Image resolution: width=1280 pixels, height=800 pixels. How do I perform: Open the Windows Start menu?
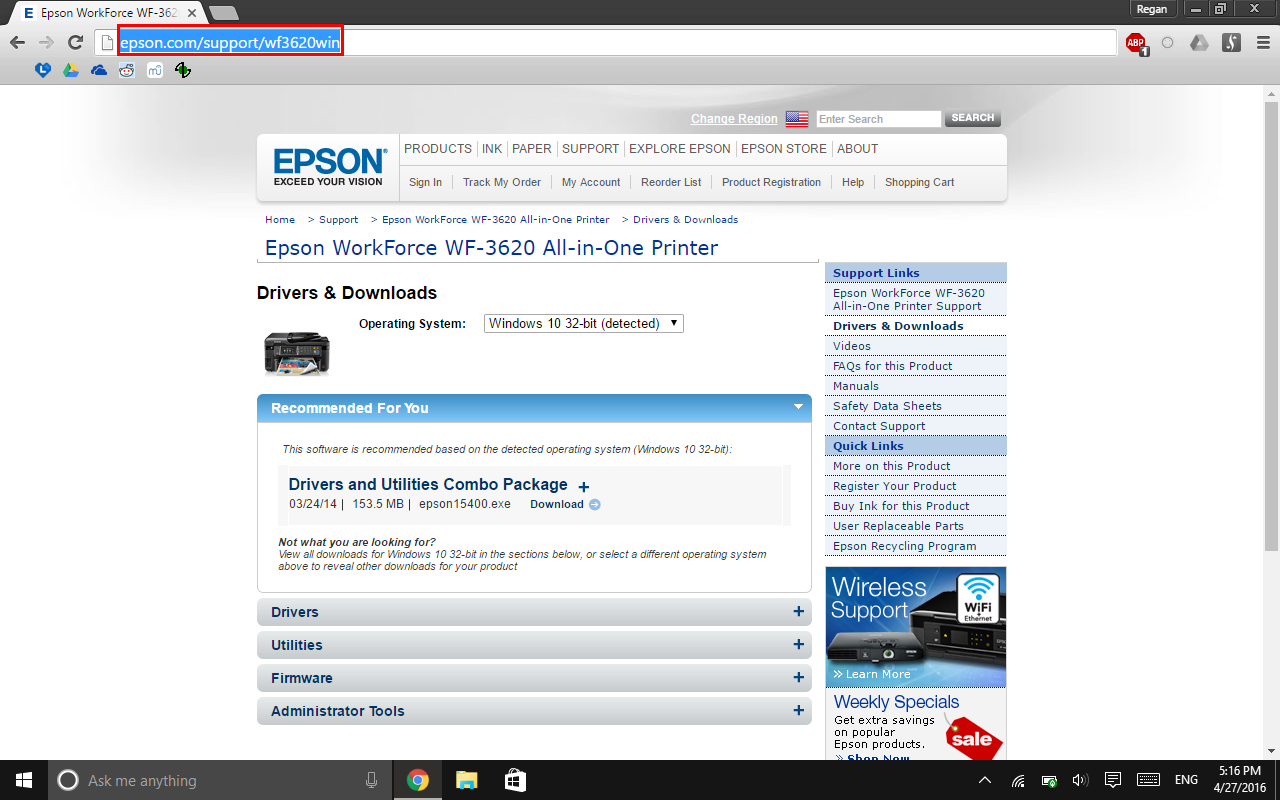23,780
